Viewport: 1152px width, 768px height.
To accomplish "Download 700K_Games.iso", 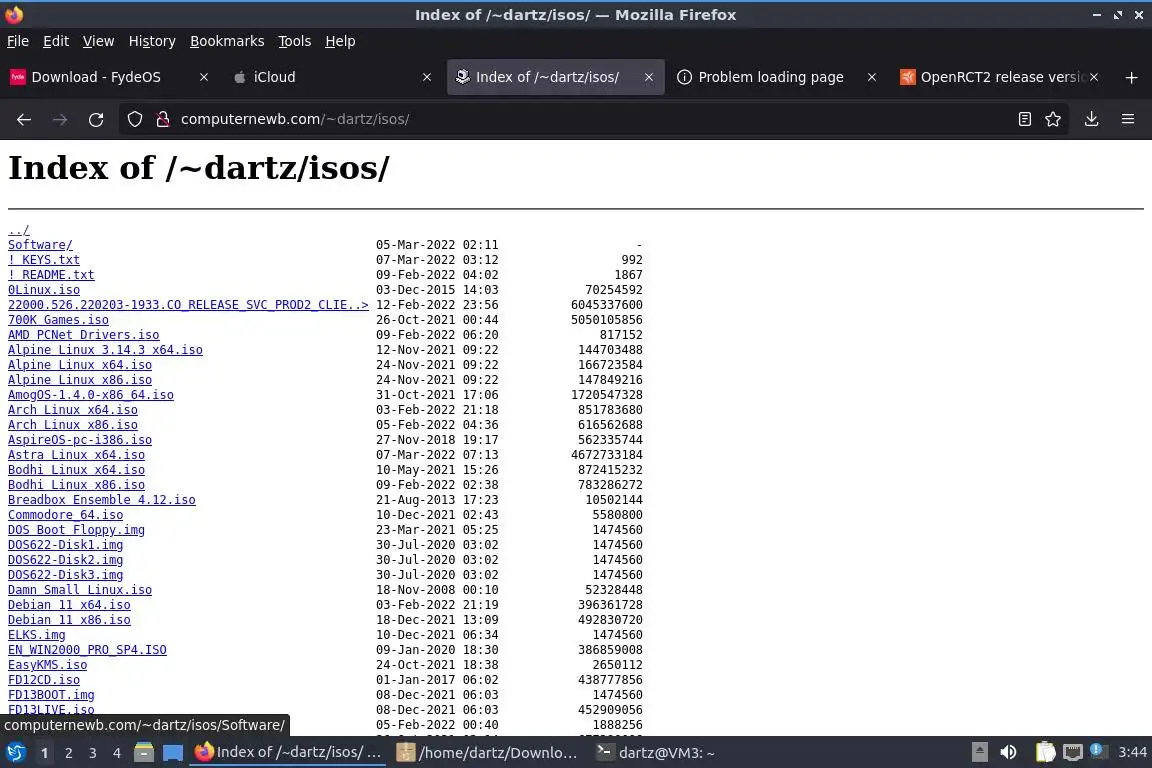I will [x=58, y=320].
